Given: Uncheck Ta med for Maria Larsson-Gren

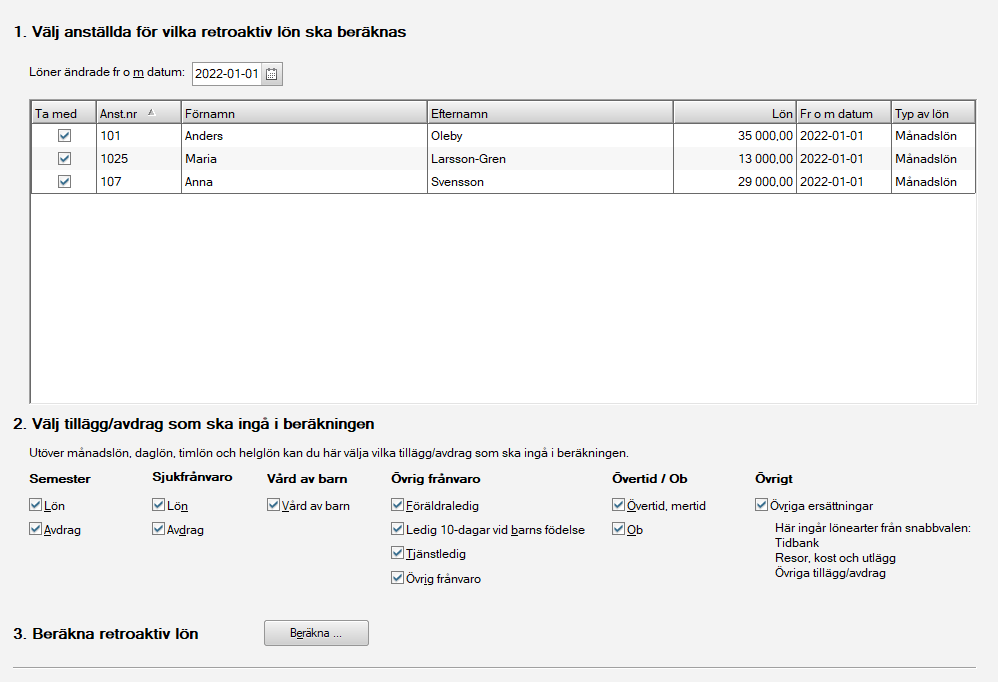Looking at the screenshot, I should [x=64, y=158].
